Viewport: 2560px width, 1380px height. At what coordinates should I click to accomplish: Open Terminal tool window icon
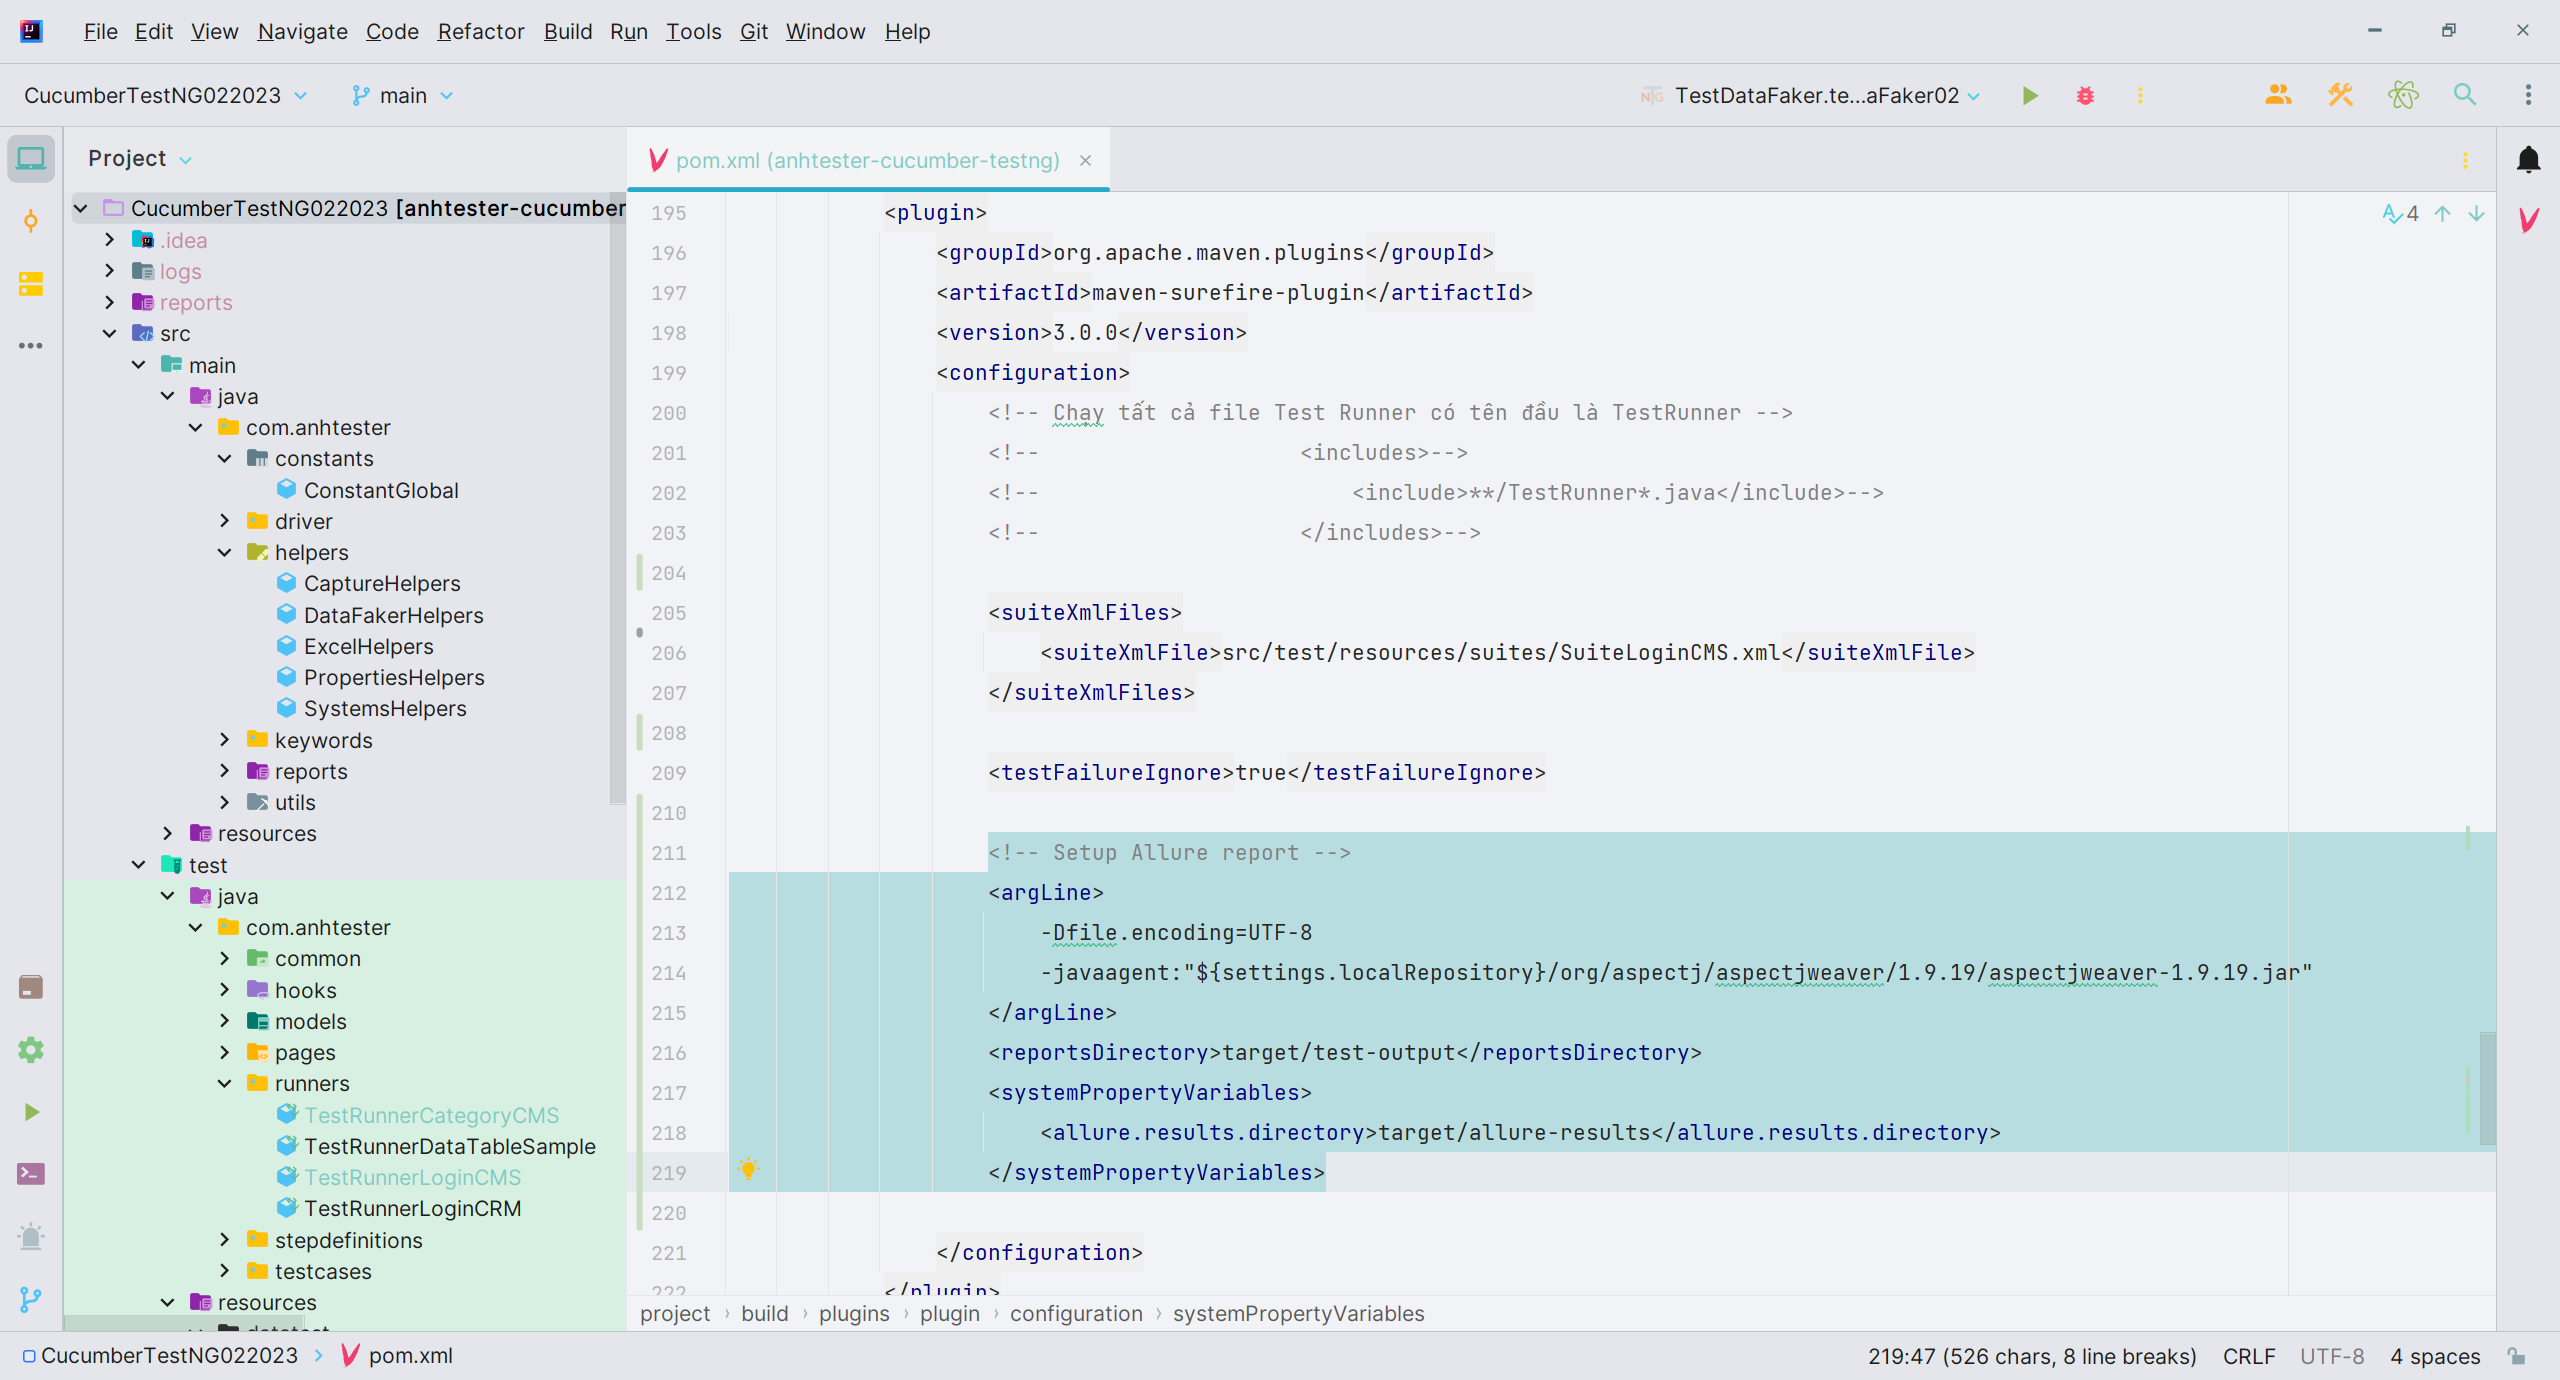point(31,1174)
